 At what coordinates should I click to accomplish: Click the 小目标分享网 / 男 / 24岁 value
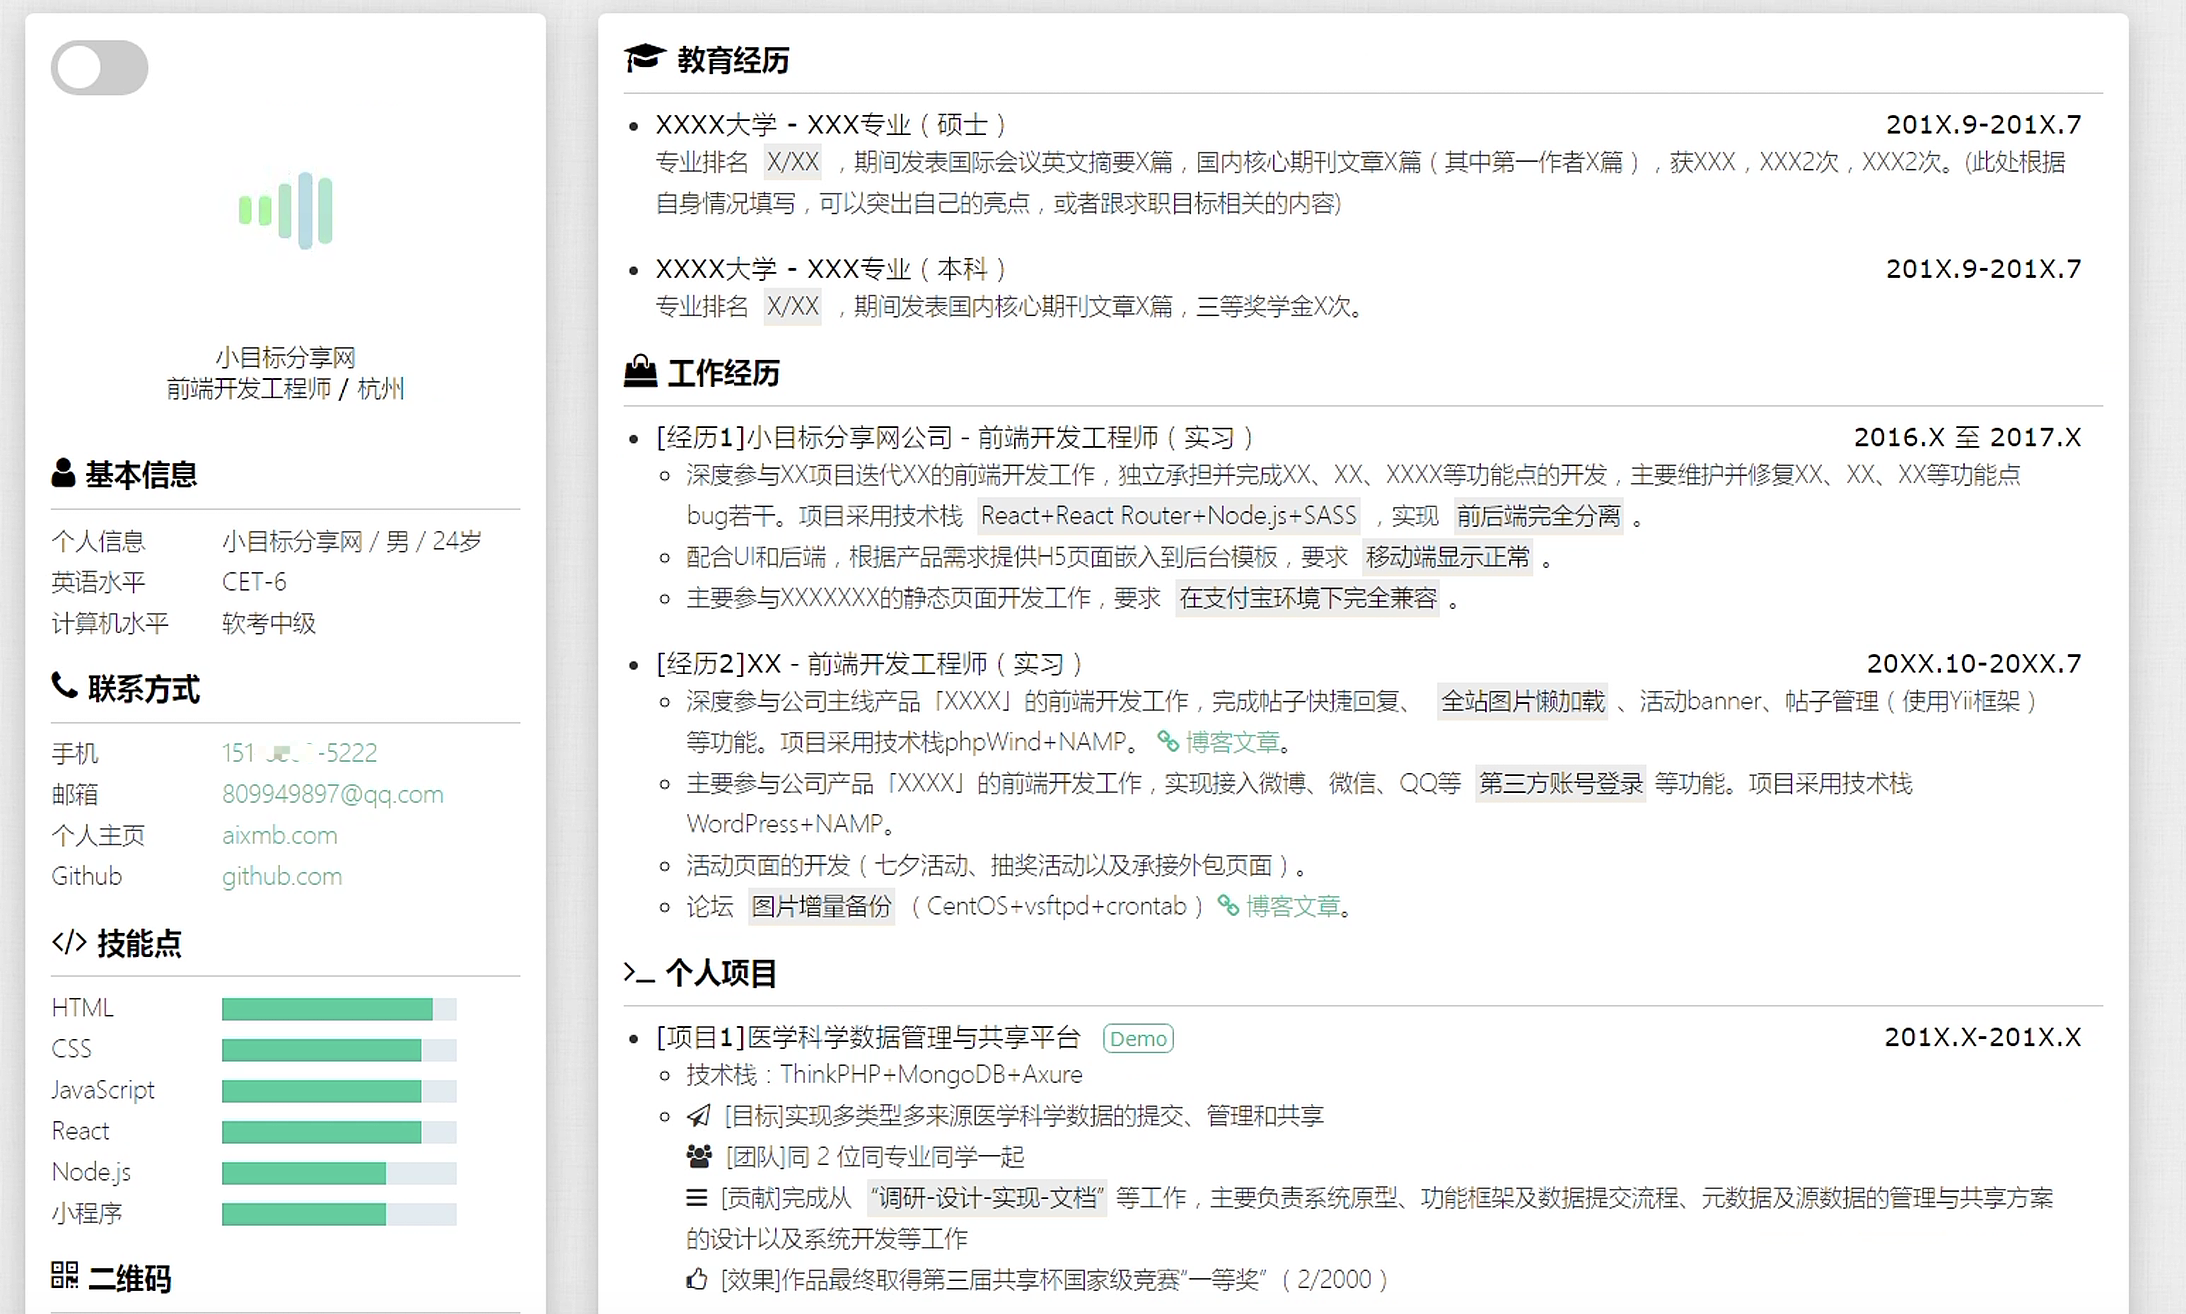[352, 541]
